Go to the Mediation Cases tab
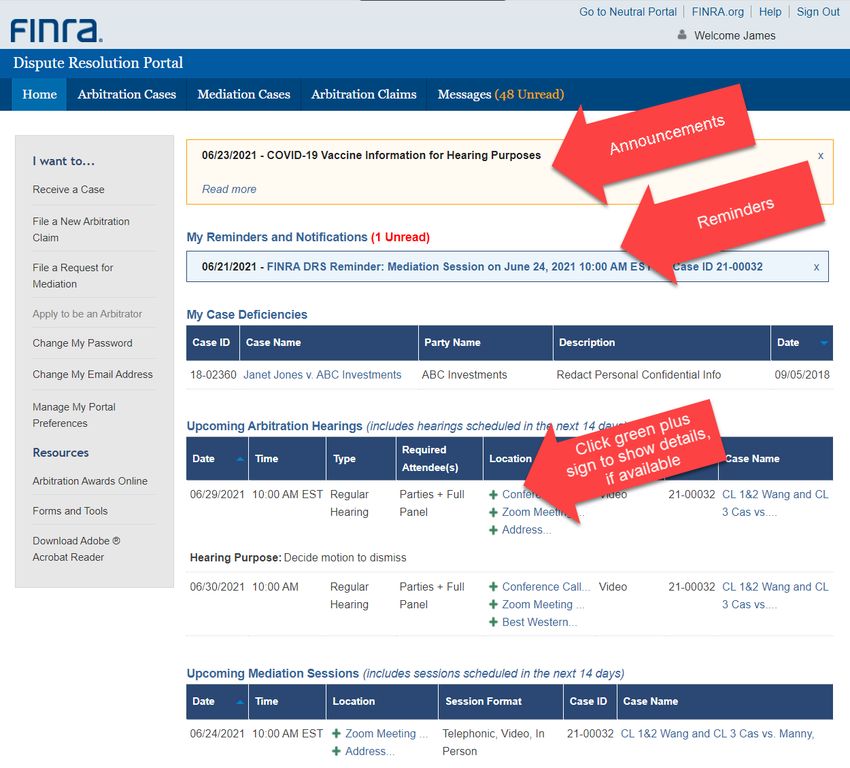This screenshot has width=850, height=768. click(x=244, y=94)
